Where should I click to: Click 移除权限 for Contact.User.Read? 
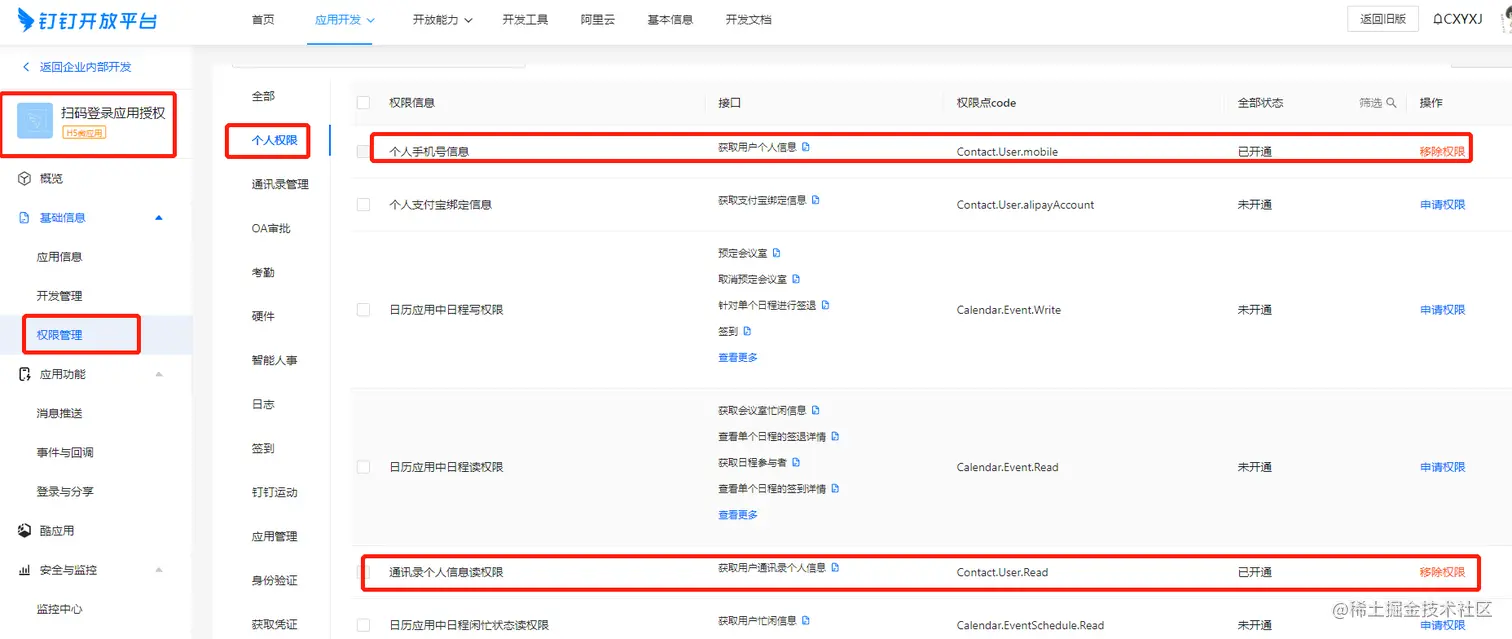pos(1442,572)
